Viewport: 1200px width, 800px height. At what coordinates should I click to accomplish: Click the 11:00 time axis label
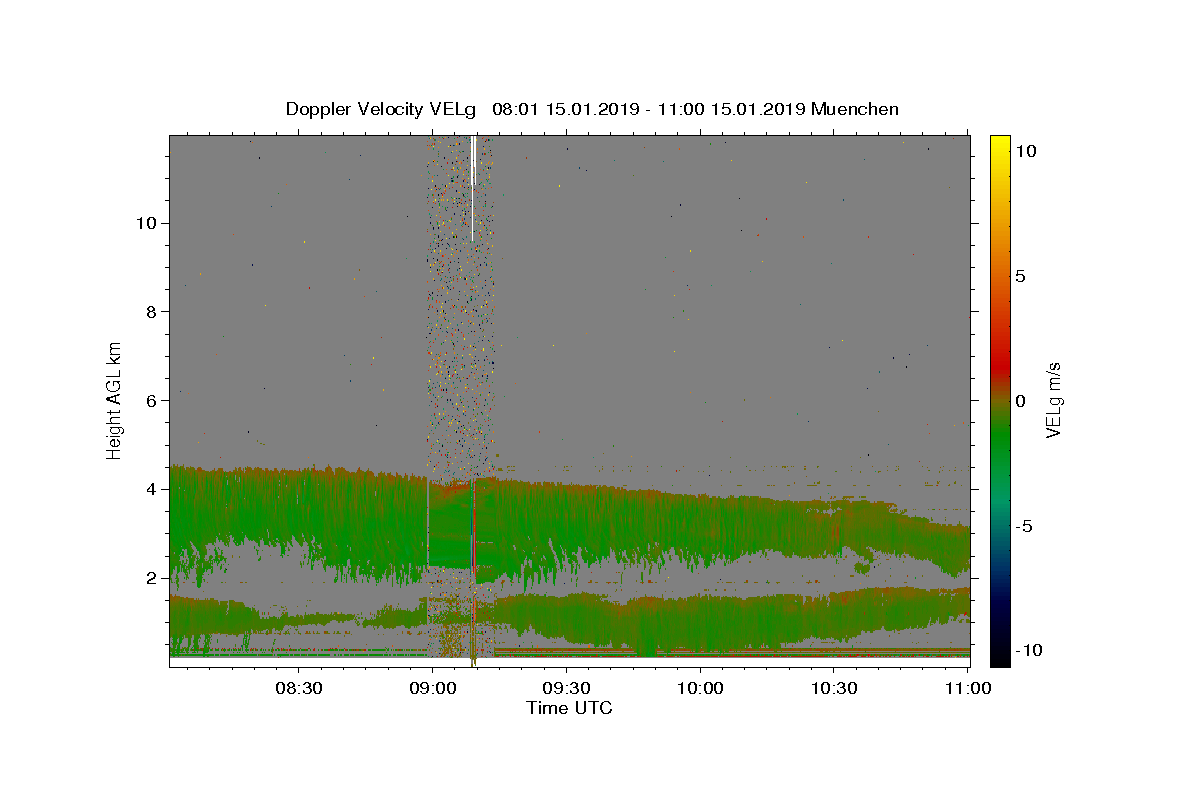point(968,688)
